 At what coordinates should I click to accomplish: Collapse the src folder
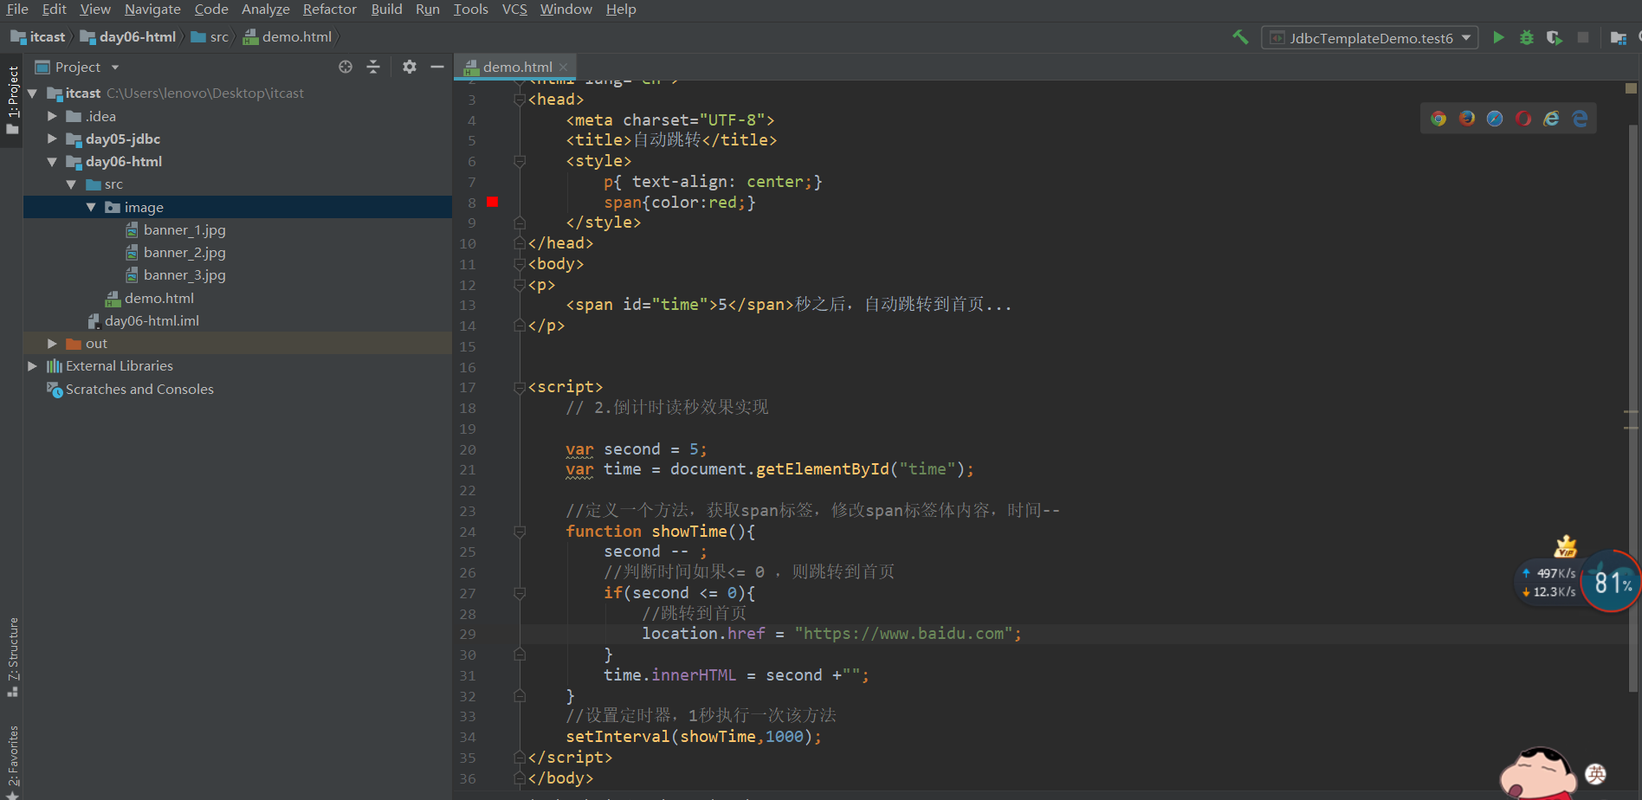point(71,184)
